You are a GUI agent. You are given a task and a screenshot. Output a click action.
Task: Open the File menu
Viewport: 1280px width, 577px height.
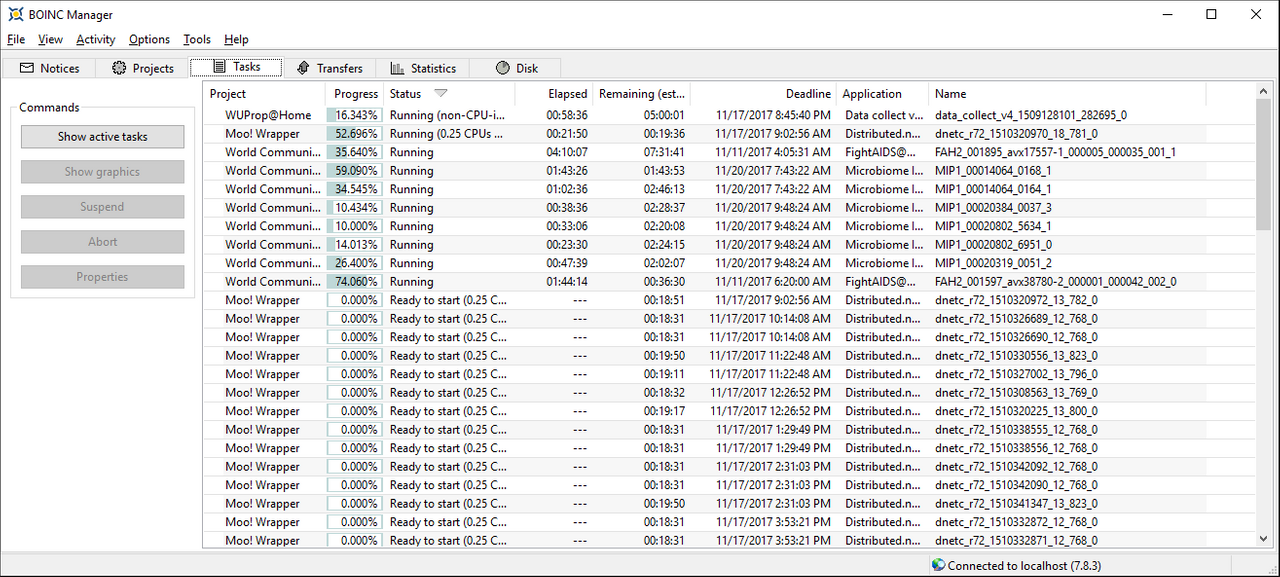pyautogui.click(x=16, y=39)
